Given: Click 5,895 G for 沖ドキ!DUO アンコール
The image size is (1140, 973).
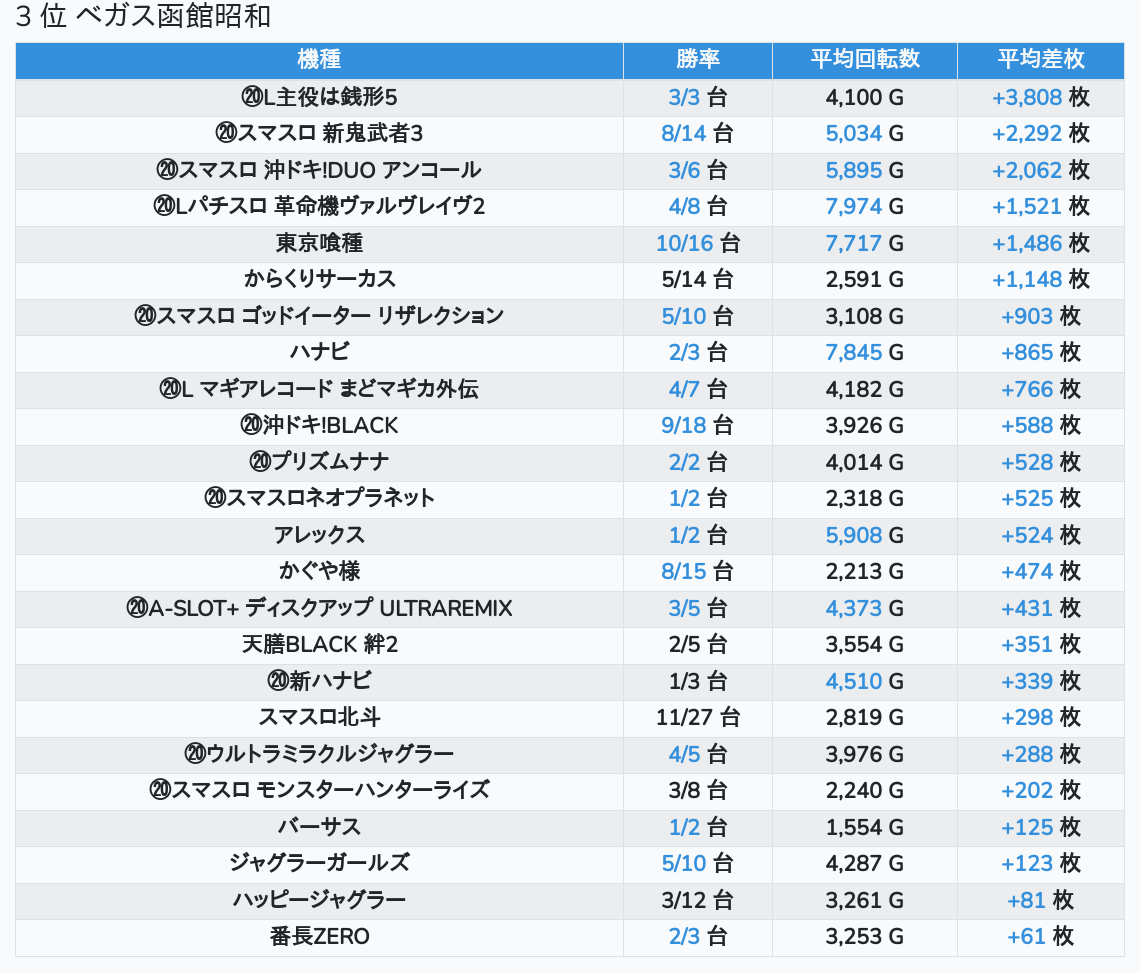Looking at the screenshot, I should click(854, 170).
